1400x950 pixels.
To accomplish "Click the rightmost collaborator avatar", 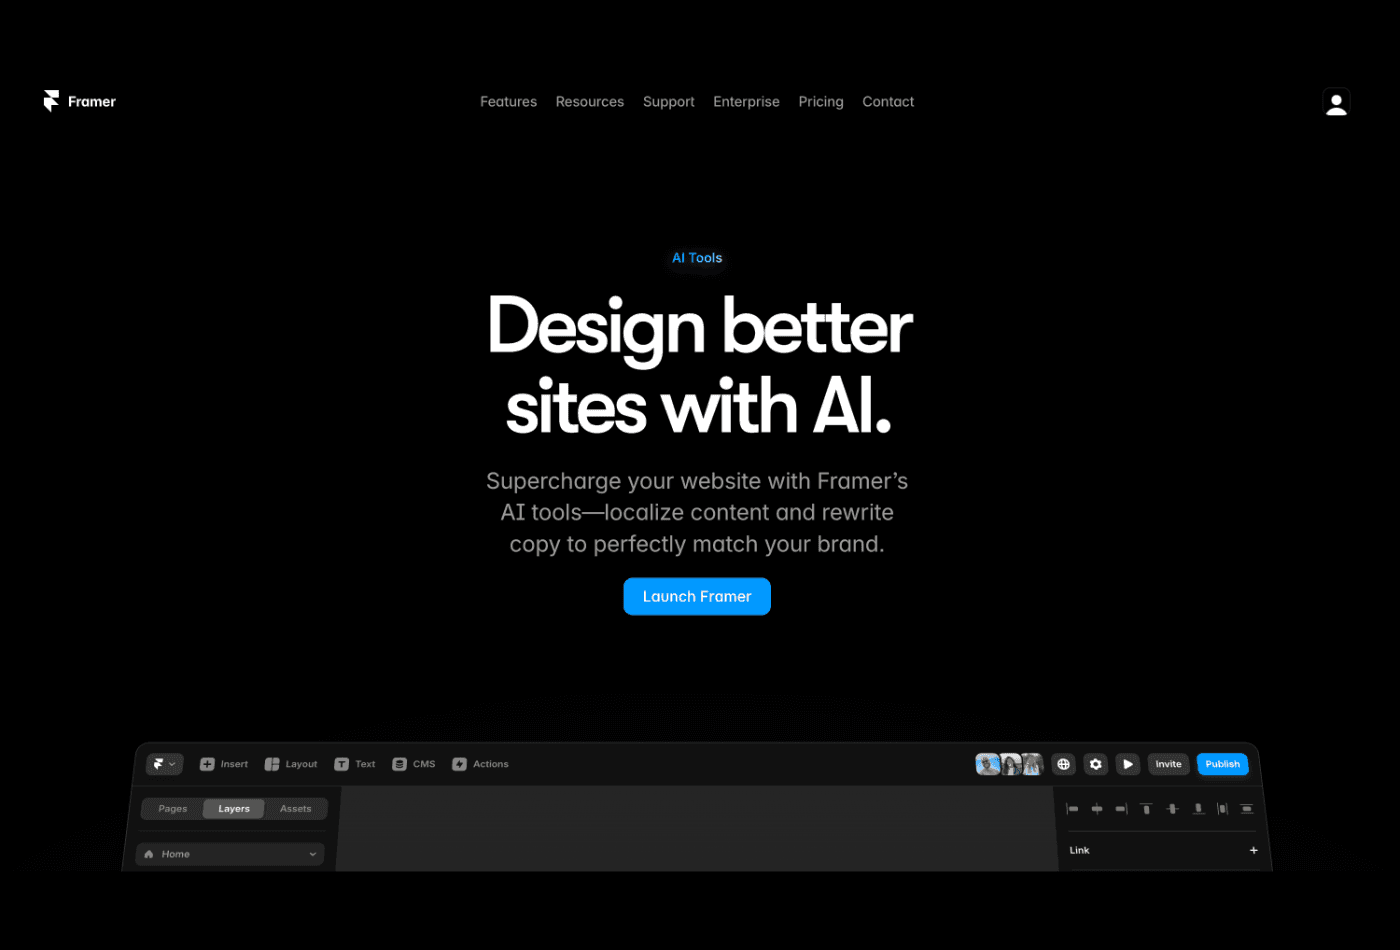I will pos(1032,764).
